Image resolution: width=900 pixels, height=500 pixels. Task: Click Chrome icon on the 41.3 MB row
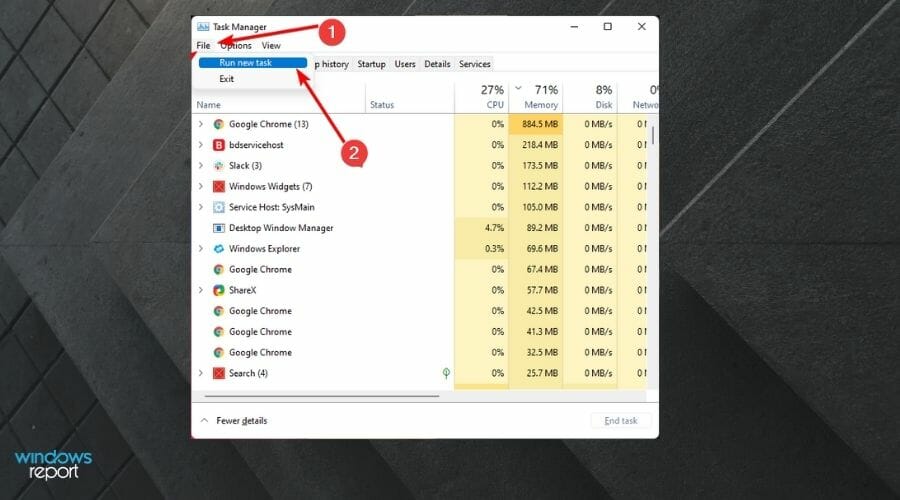[x=219, y=332]
